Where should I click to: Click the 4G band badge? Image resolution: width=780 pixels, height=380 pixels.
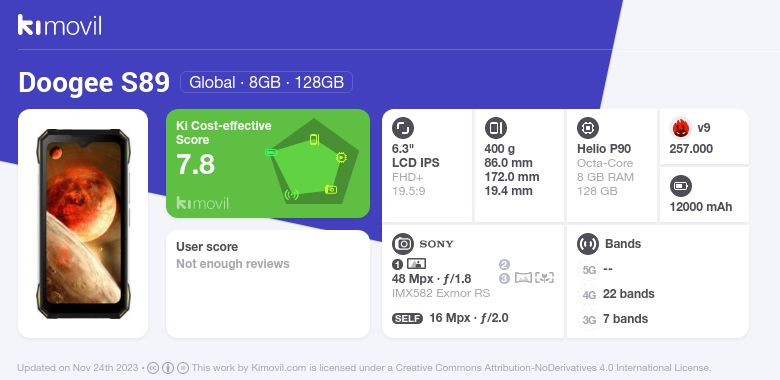click(x=589, y=294)
